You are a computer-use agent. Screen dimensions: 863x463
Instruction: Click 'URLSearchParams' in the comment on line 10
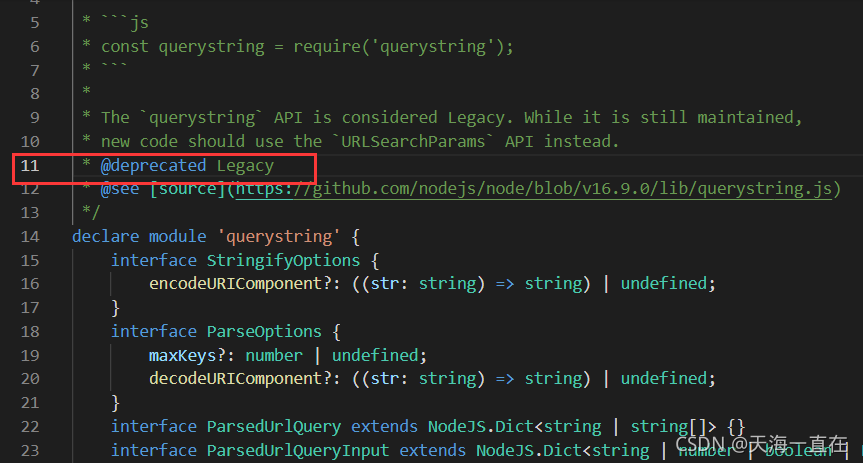click(x=413, y=141)
